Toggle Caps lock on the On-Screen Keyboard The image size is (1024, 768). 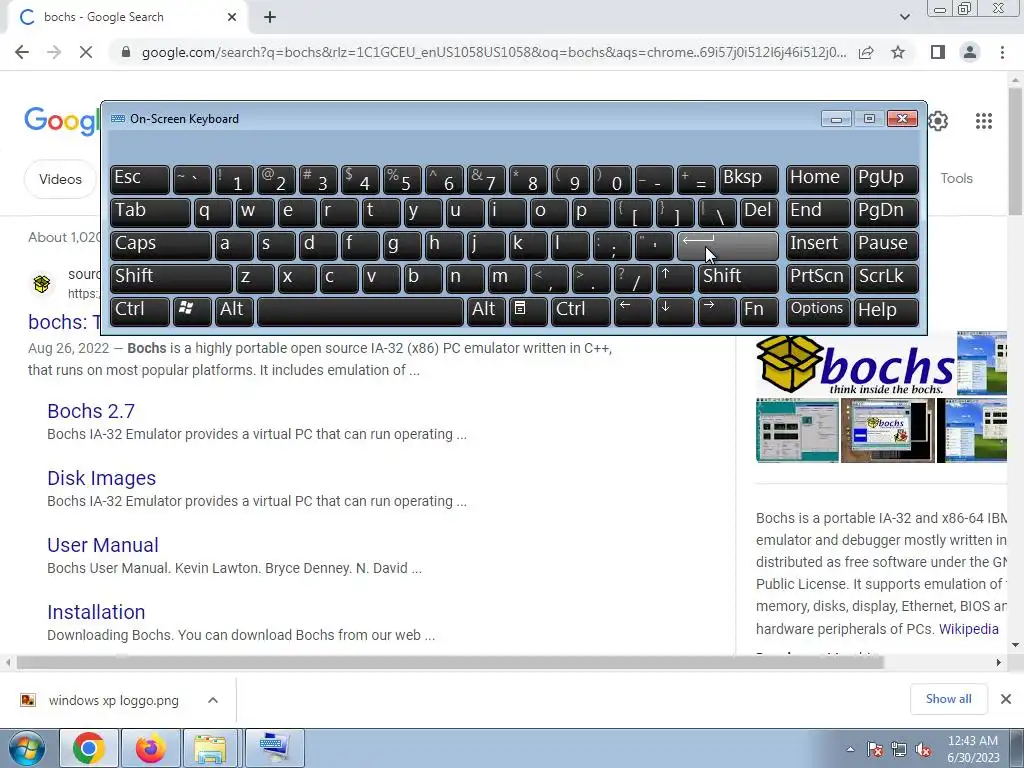click(161, 246)
